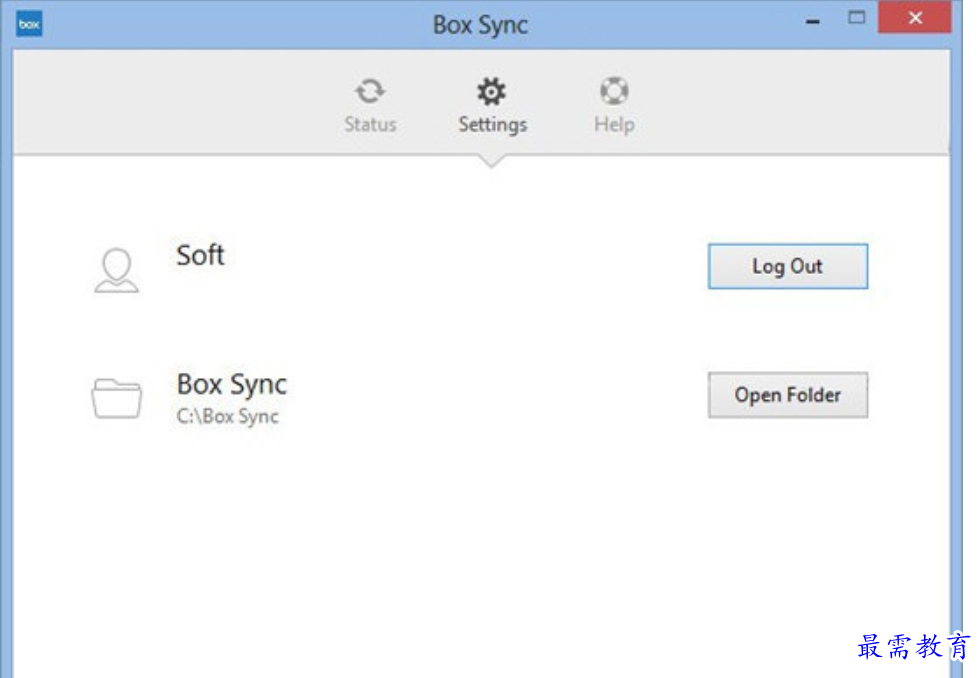Maximize the Box Sync window
Image resolution: width=979 pixels, height=678 pixels.
tap(857, 18)
